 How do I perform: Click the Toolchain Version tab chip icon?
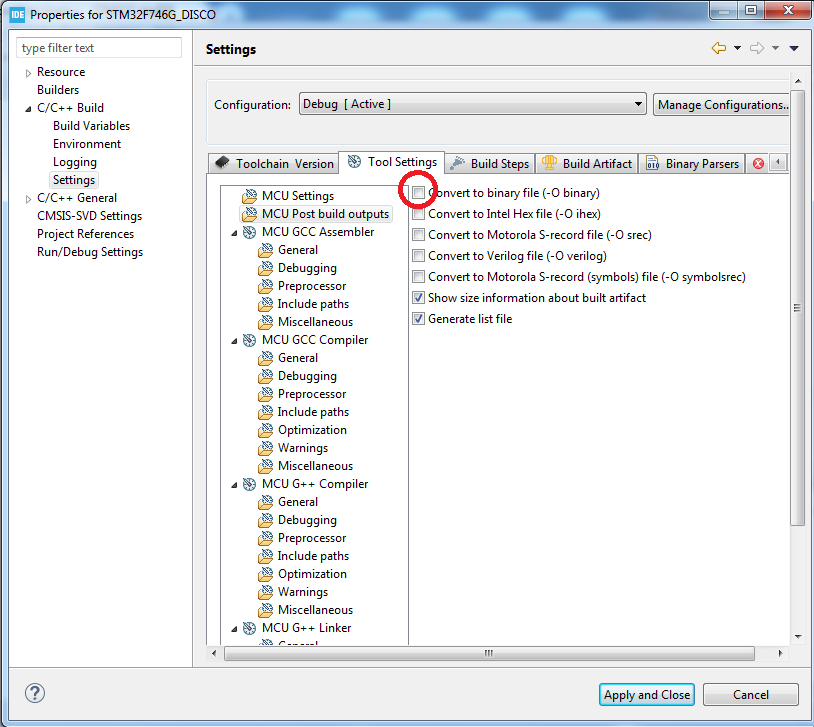(x=222, y=163)
